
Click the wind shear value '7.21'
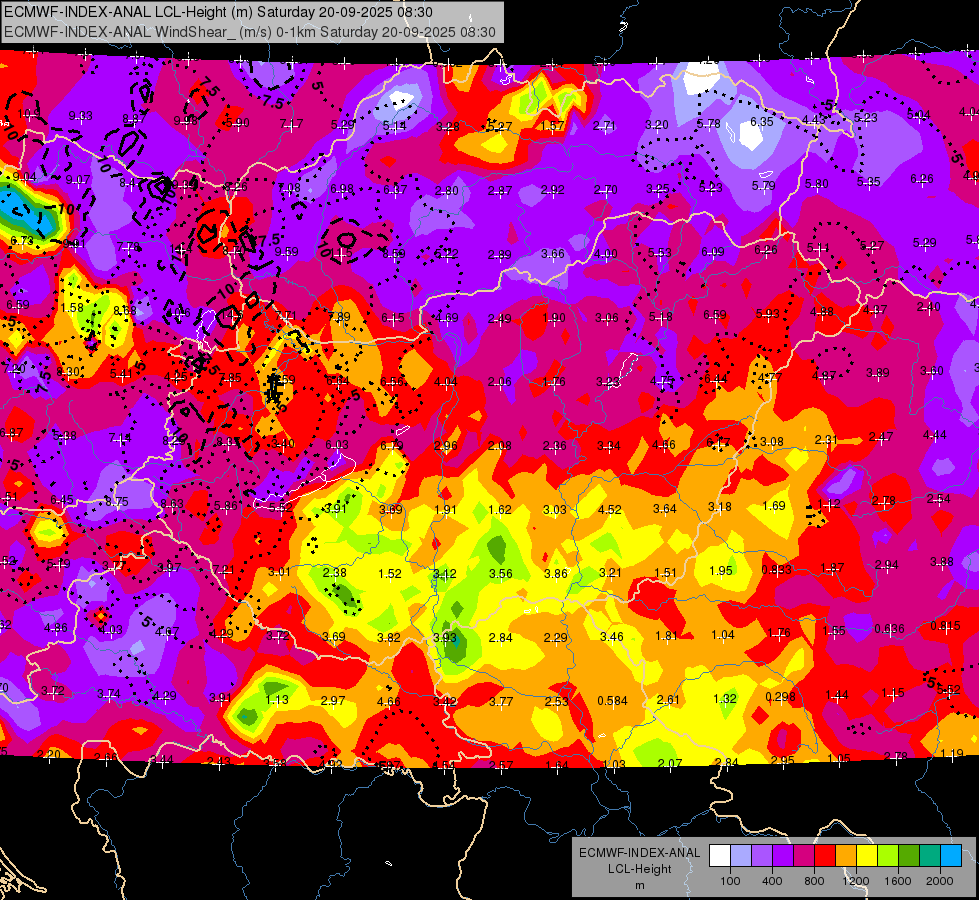point(224,570)
